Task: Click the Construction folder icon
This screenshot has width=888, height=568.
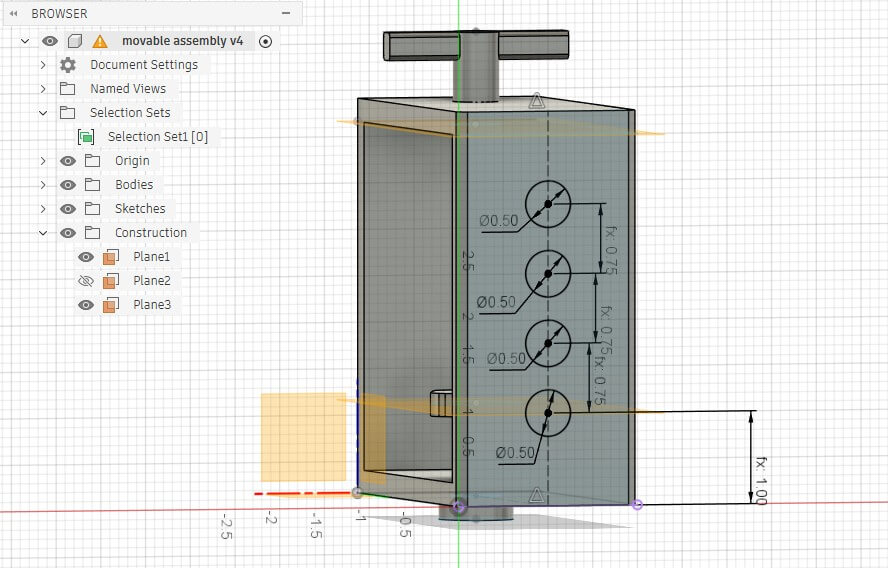Action: click(x=92, y=232)
